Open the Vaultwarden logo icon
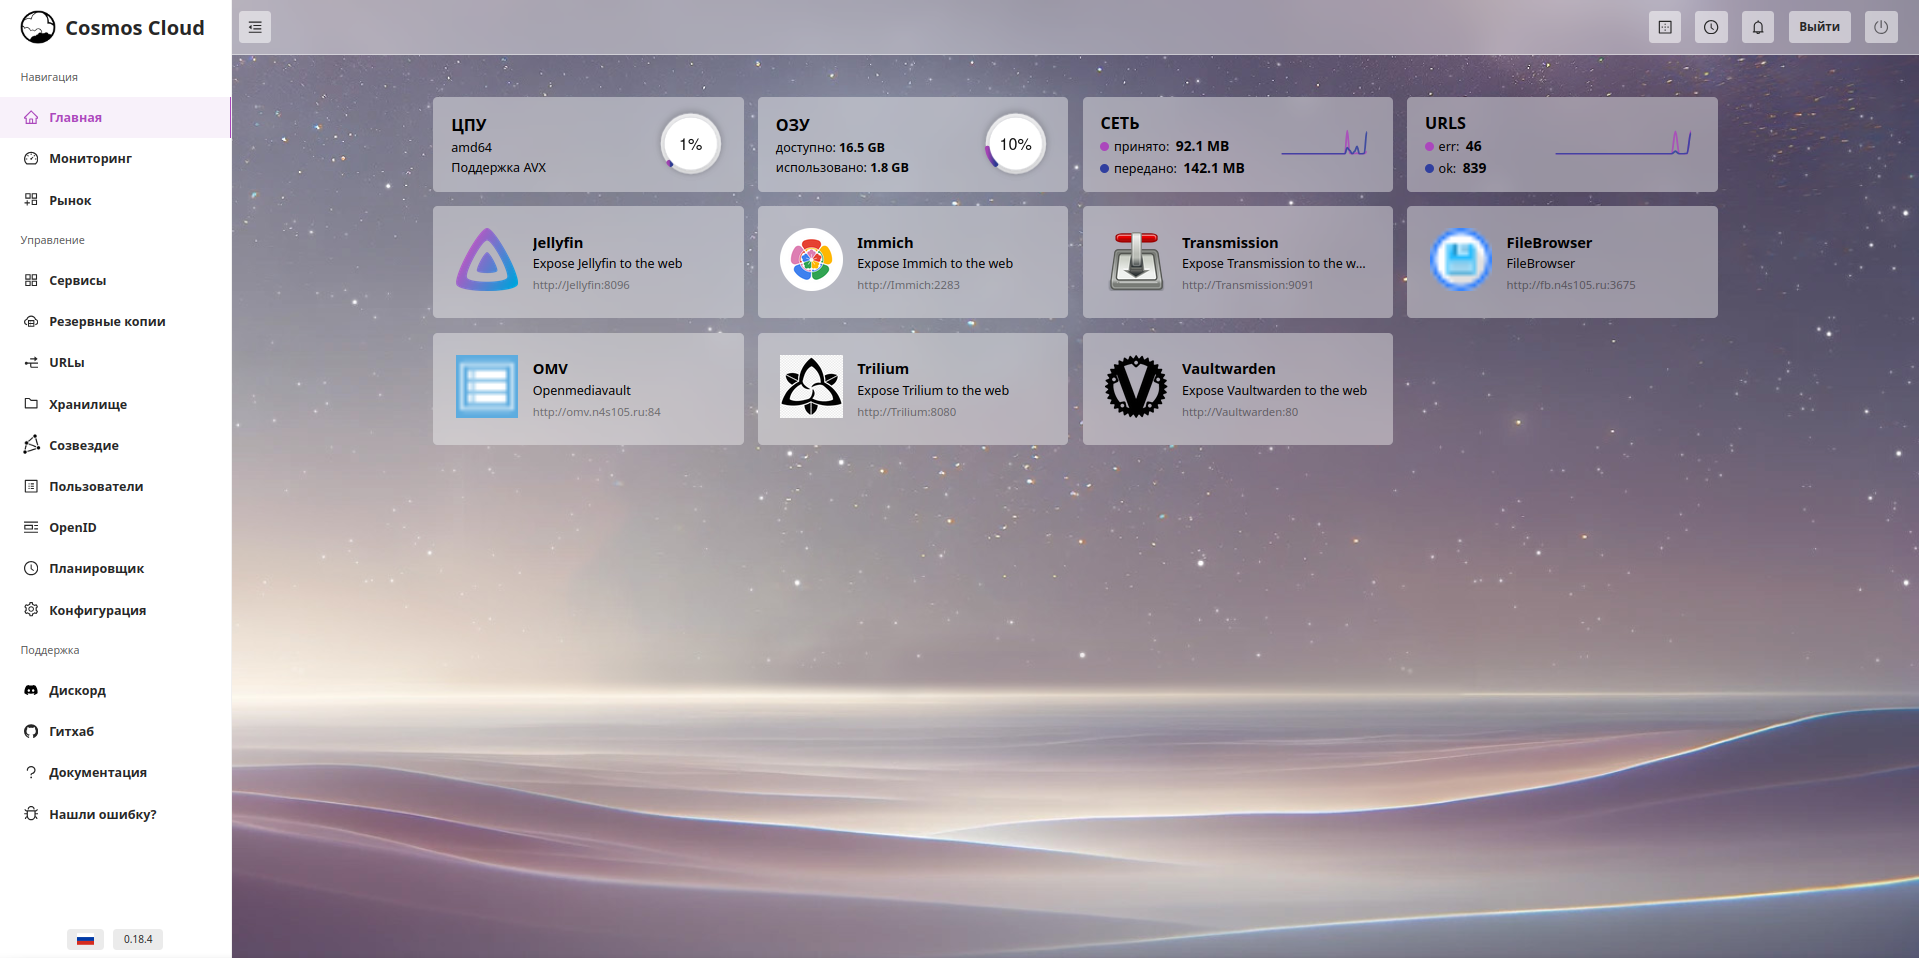This screenshot has width=1919, height=958. pos(1136,387)
